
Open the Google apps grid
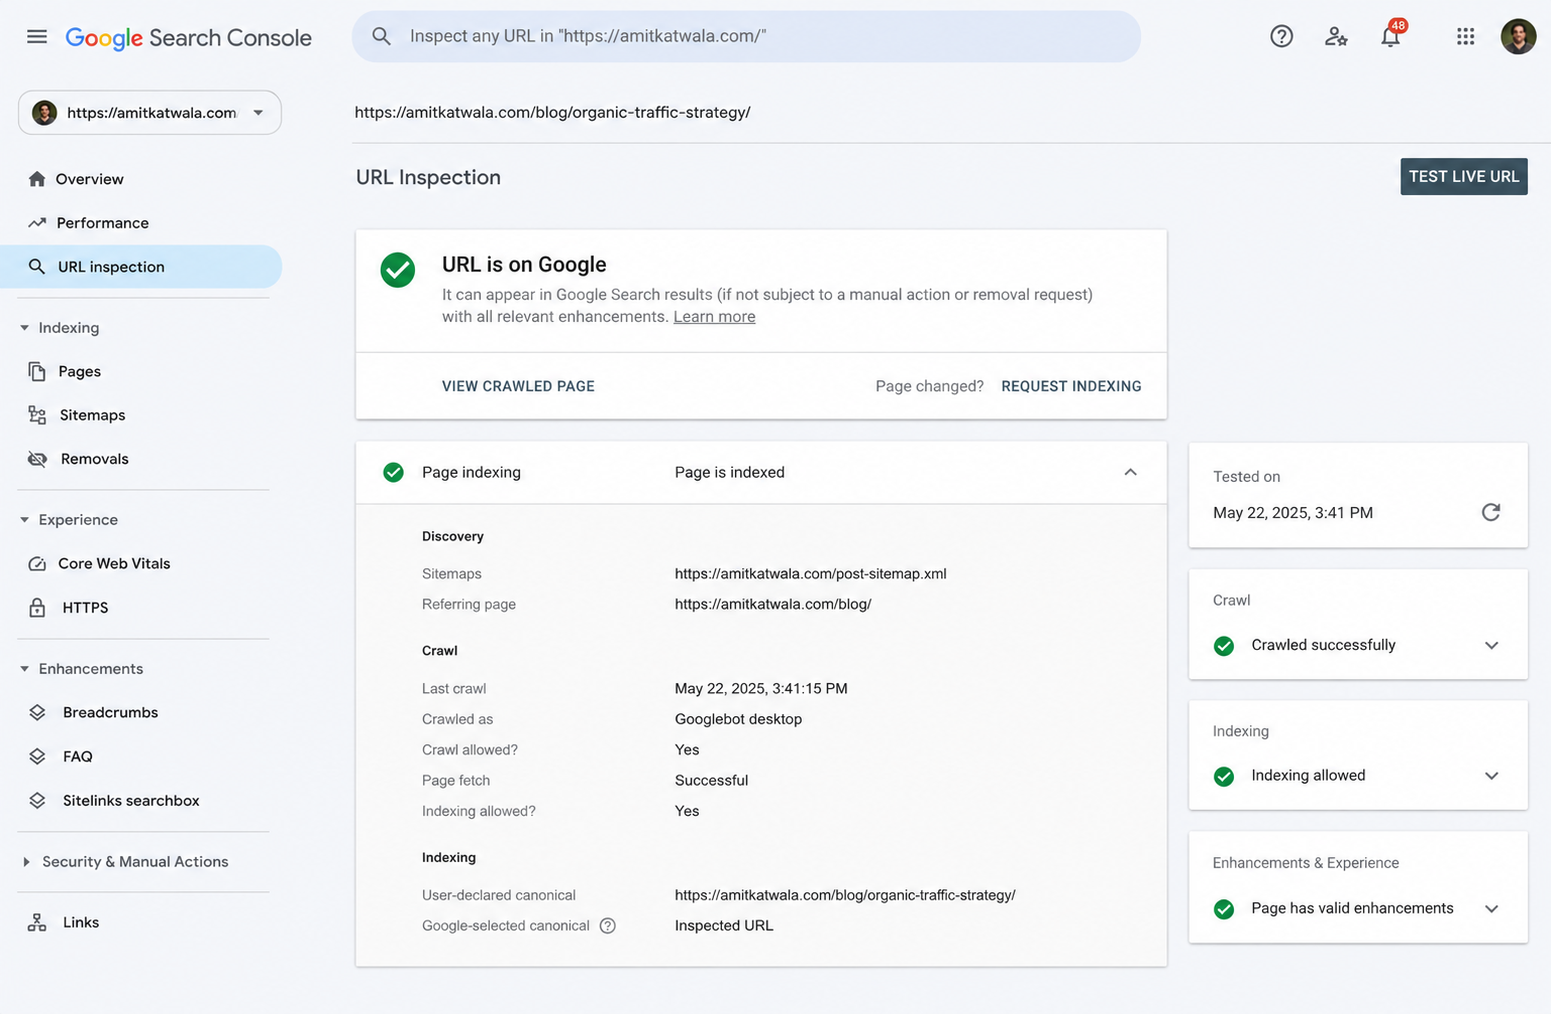1465,37
